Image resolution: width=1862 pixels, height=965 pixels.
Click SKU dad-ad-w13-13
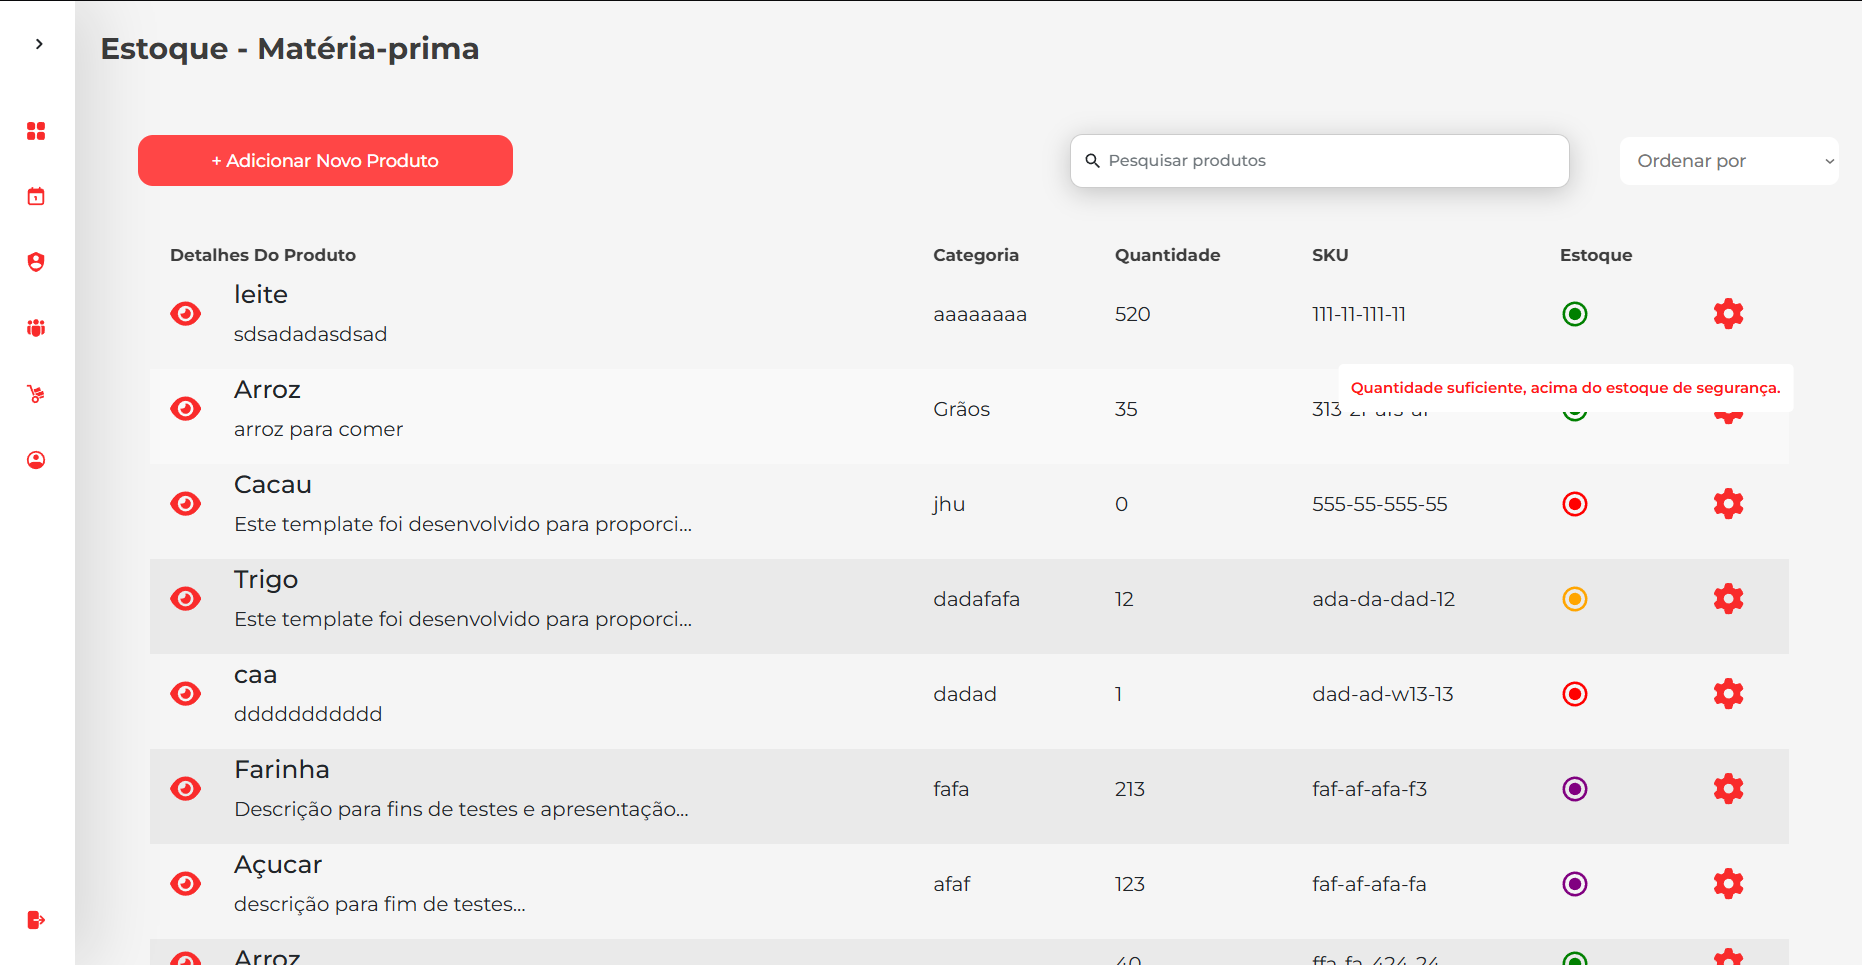(x=1383, y=694)
